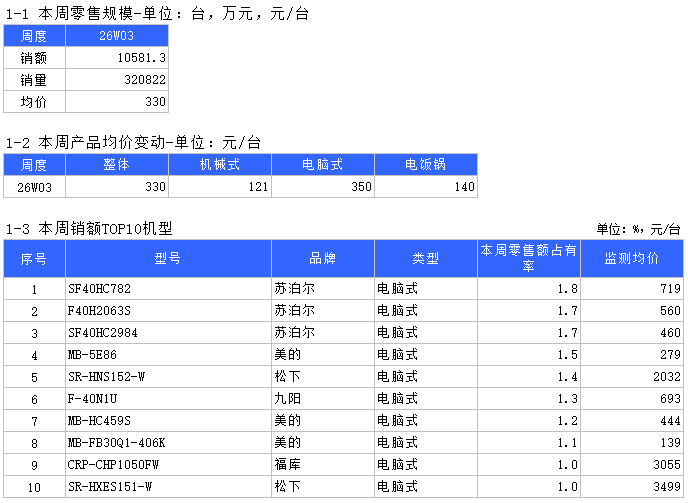Click the 福库 brand cell

[x=323, y=465]
